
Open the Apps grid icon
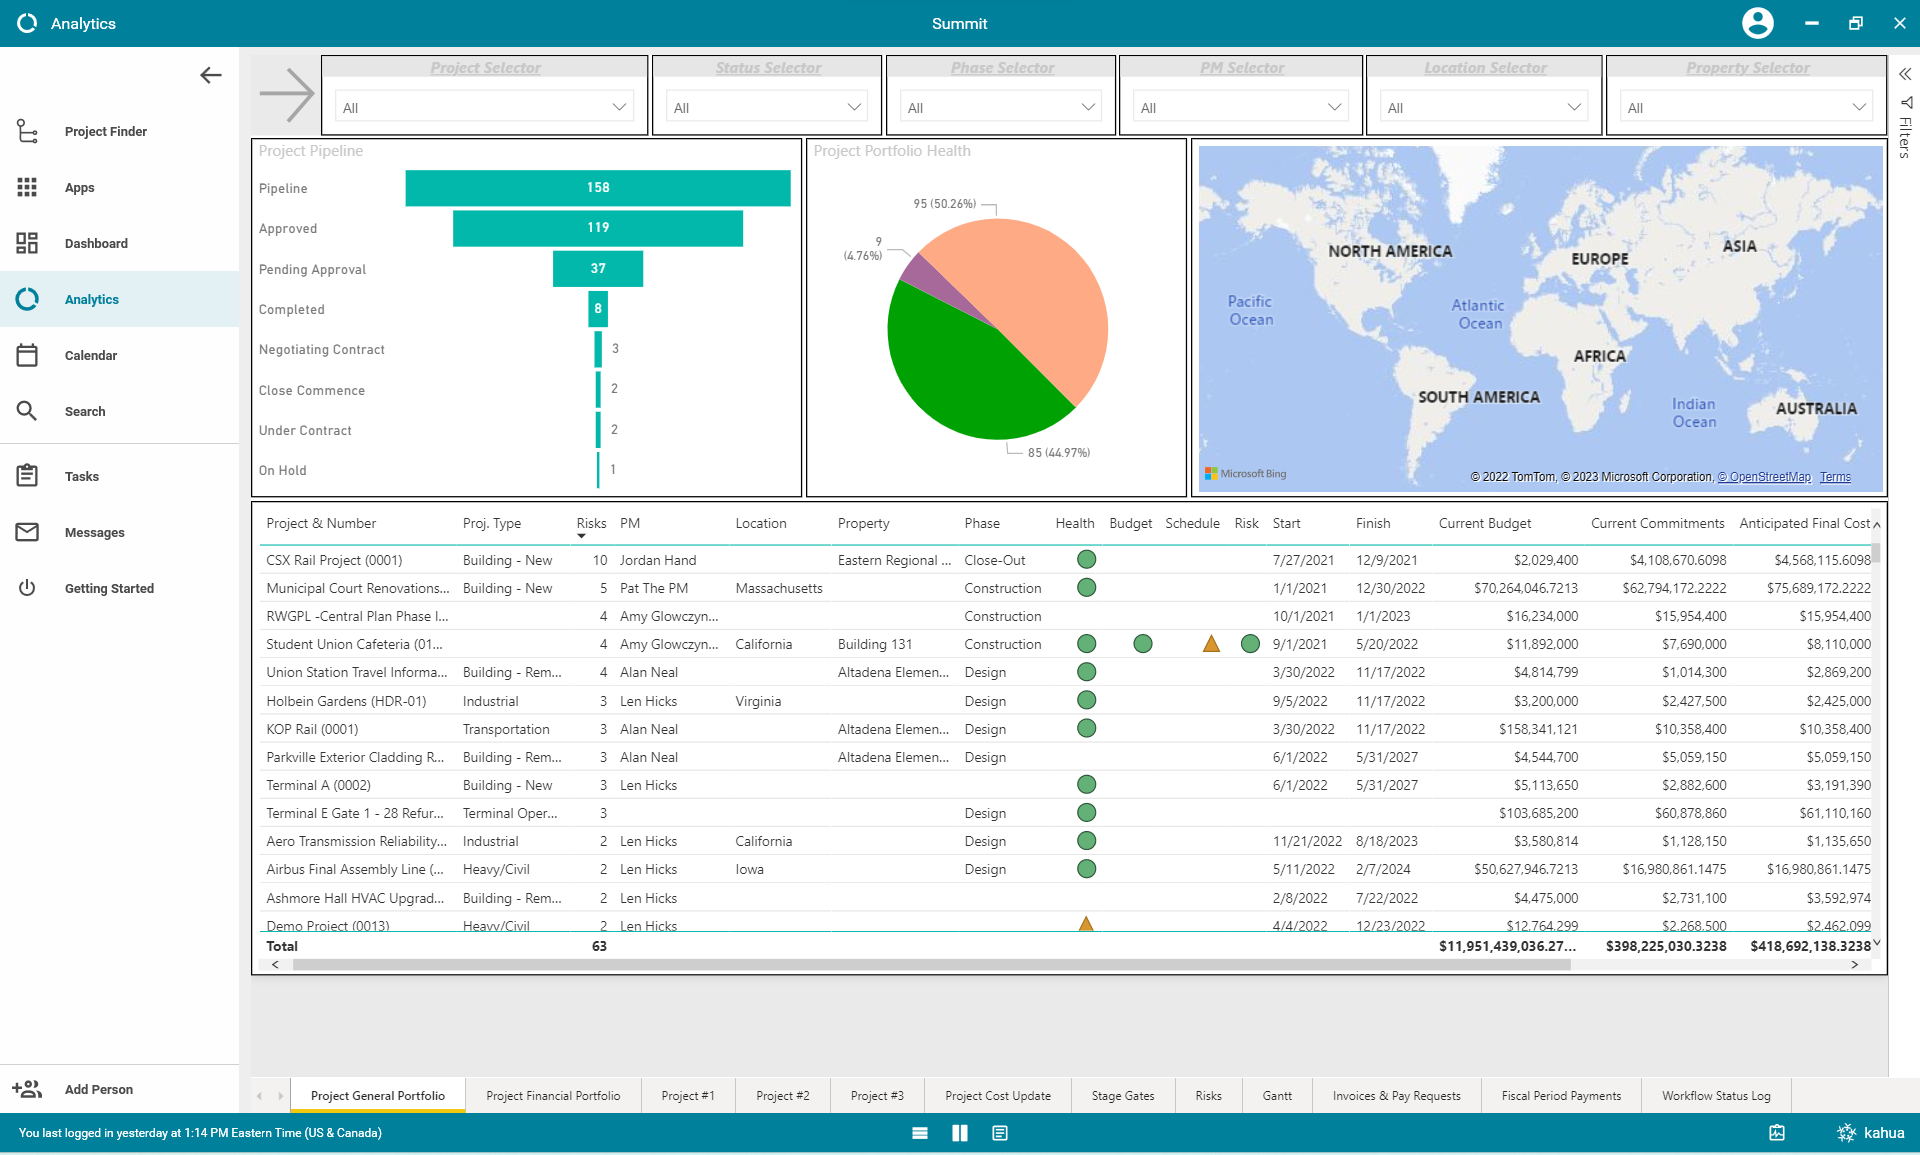click(x=27, y=187)
